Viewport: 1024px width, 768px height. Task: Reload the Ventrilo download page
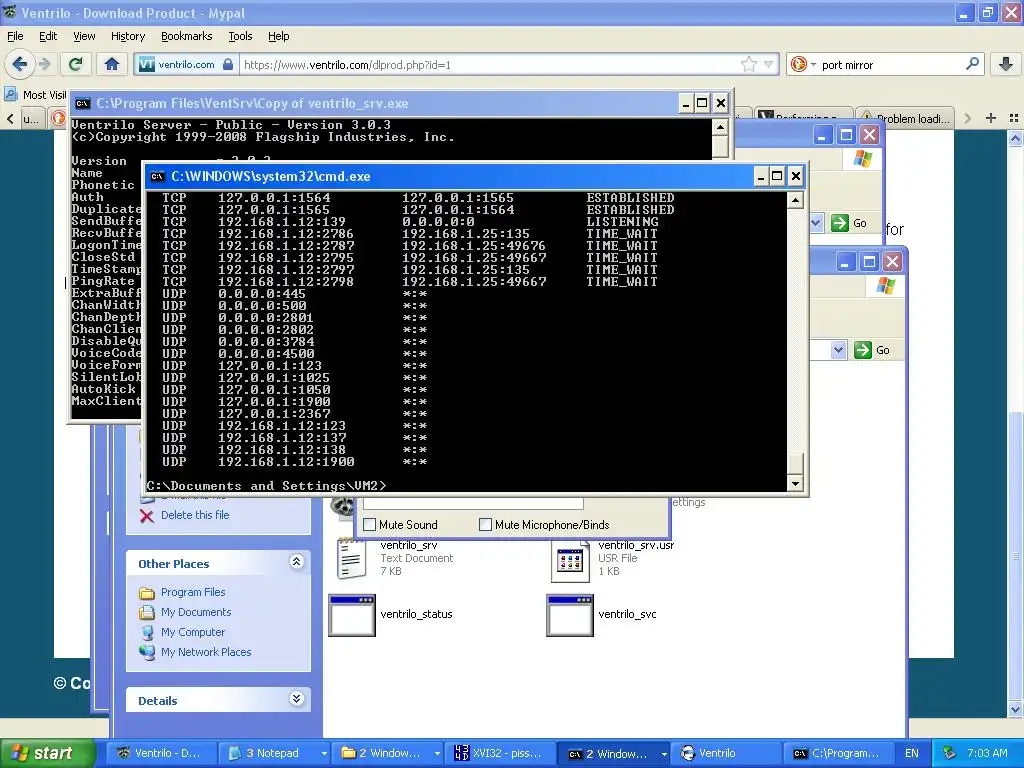pos(76,64)
